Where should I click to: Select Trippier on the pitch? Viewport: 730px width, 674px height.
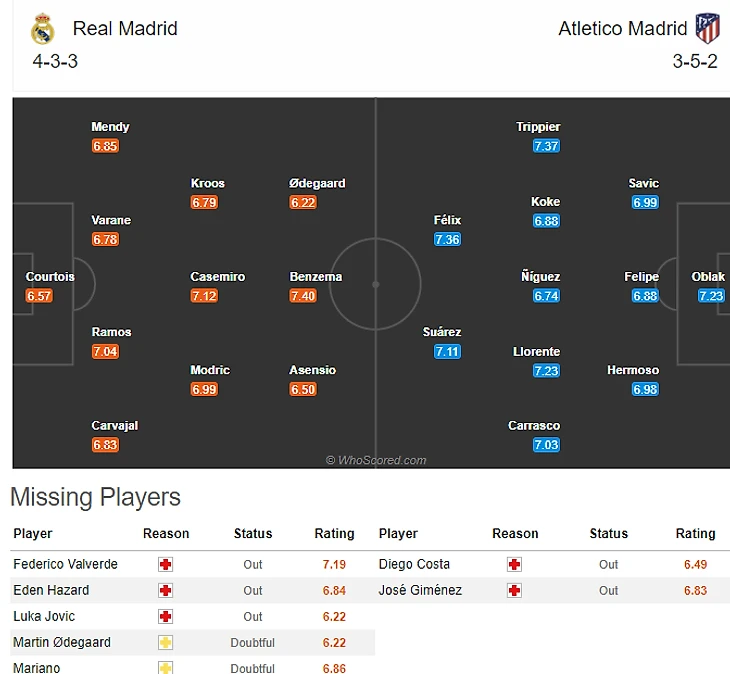pyautogui.click(x=538, y=127)
